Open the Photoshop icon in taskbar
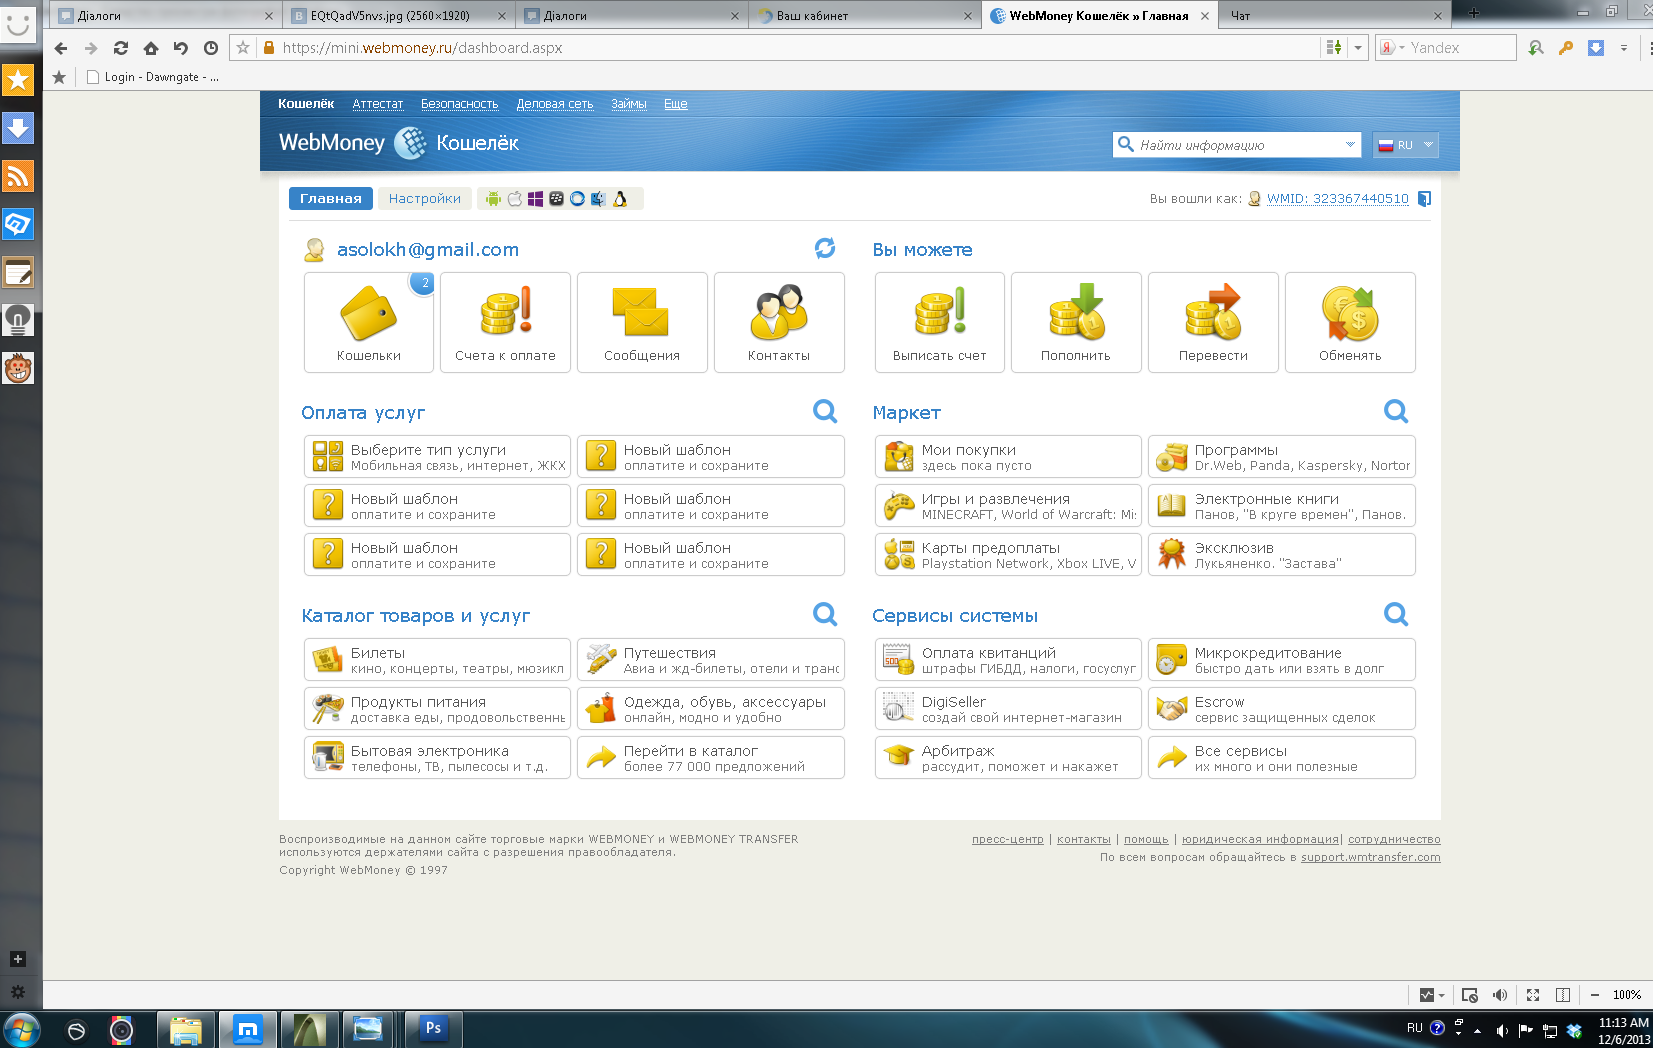The width and height of the screenshot is (1653, 1048). [433, 1029]
